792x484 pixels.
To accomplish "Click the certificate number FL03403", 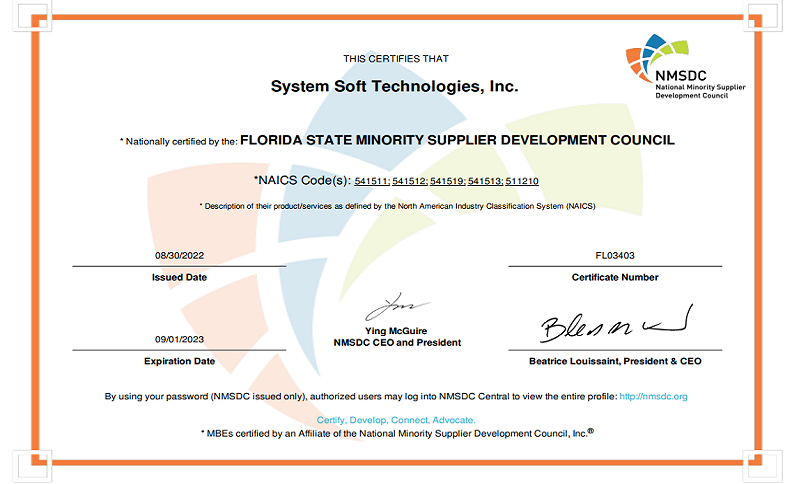I will (615, 256).
